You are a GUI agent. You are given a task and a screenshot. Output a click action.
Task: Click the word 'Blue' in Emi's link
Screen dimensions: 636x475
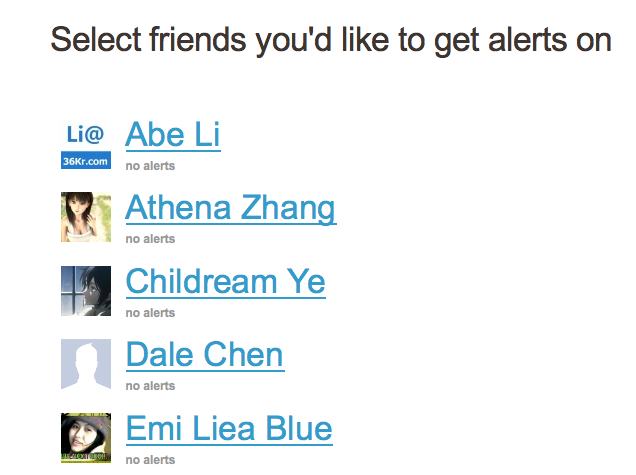(299, 428)
